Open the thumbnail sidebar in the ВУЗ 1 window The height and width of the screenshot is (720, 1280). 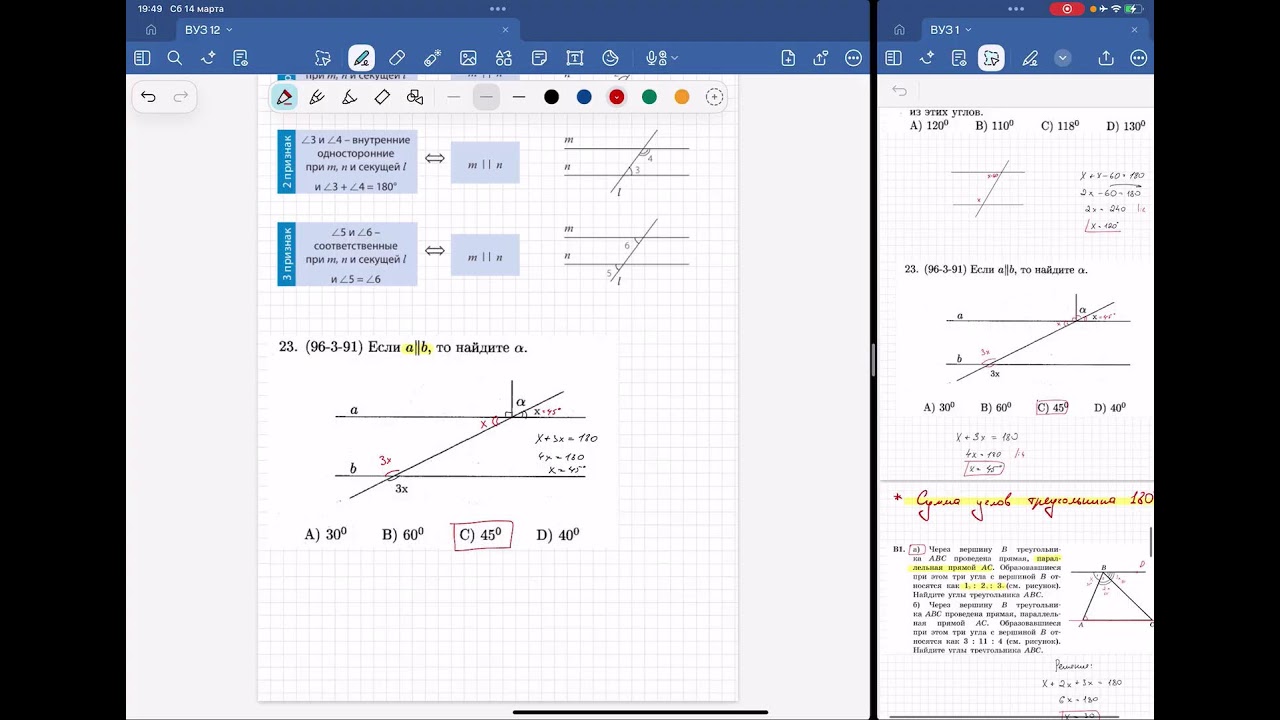pos(893,58)
